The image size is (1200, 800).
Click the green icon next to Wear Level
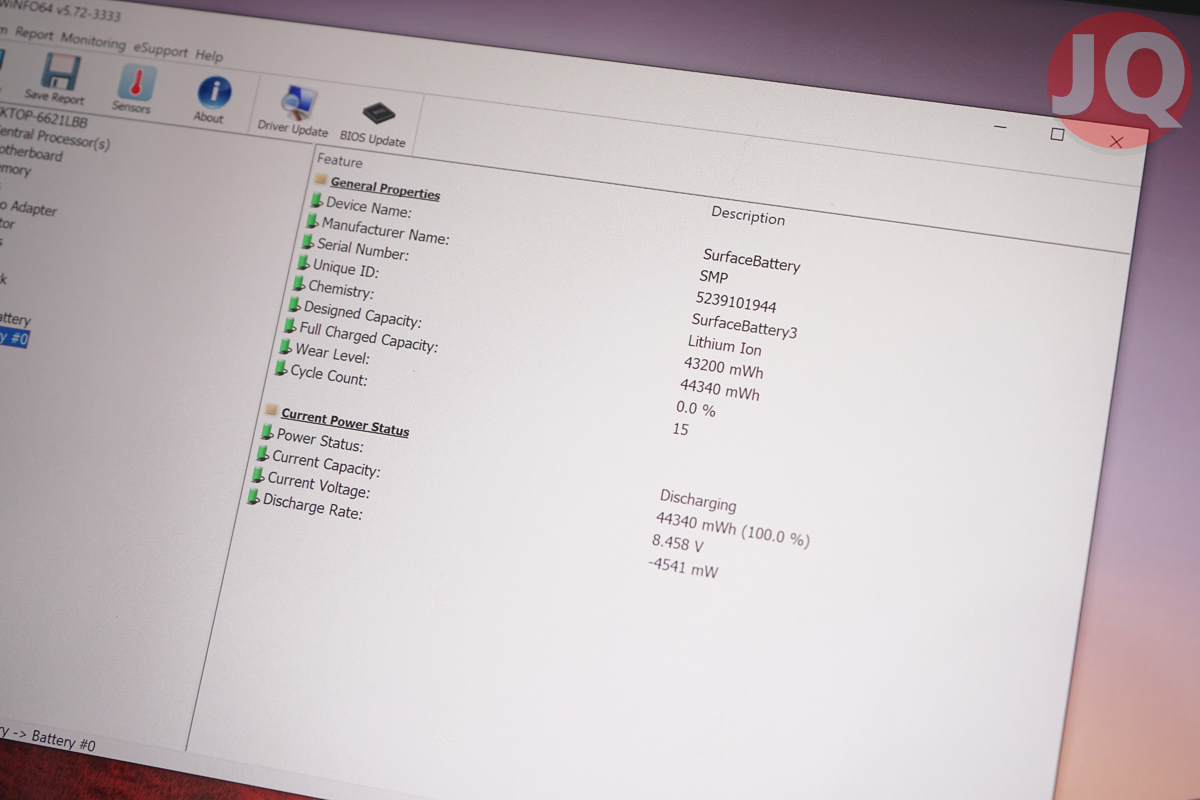click(285, 347)
